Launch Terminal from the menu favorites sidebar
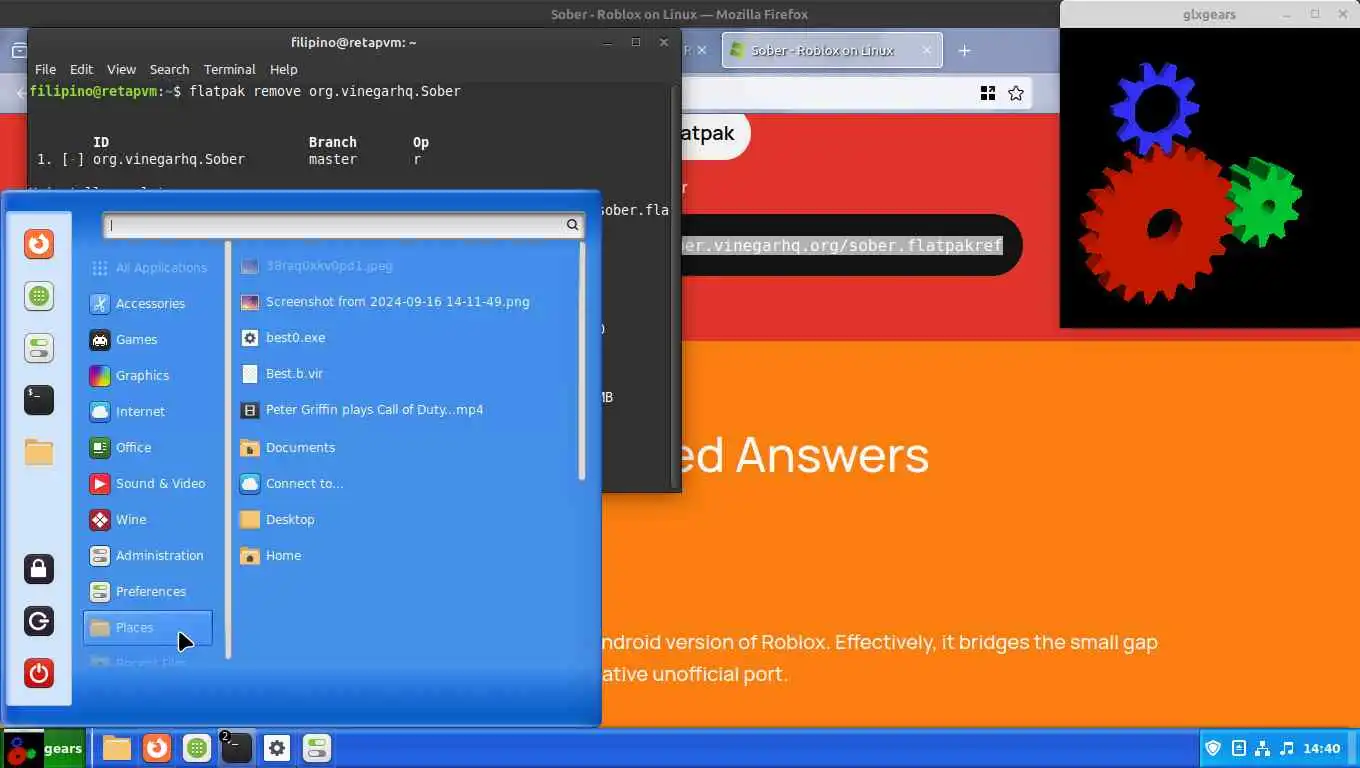This screenshot has height=768, width=1360. tap(39, 400)
